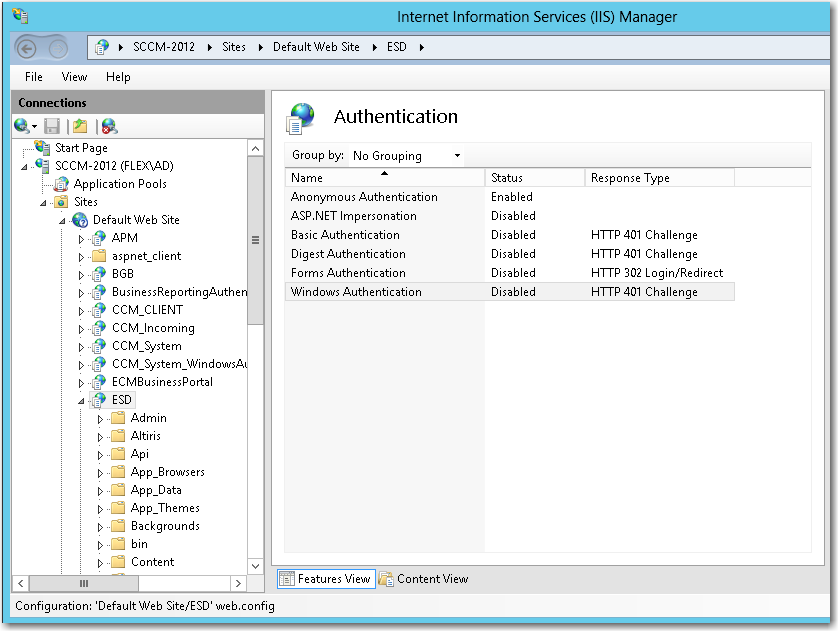The width and height of the screenshot is (838, 631).
Task: Click the Start Page tree icon
Action: (42, 148)
